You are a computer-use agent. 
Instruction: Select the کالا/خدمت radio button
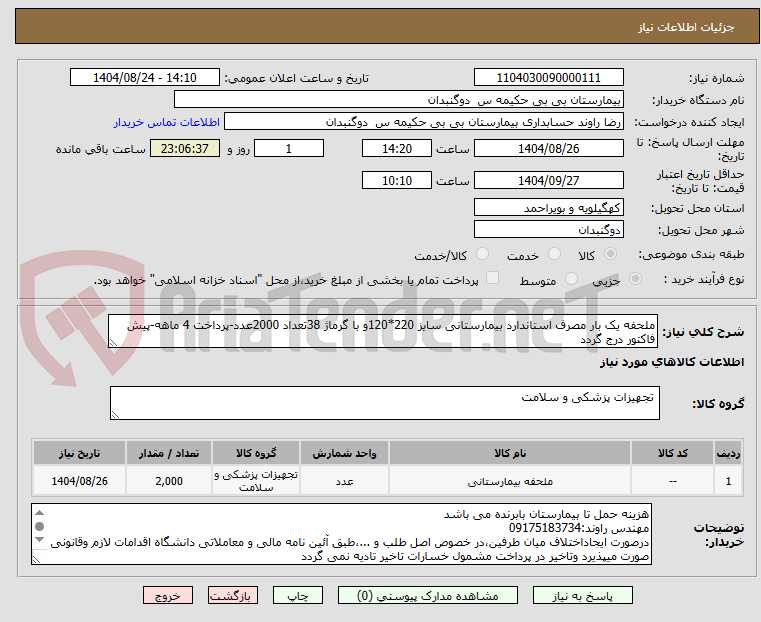[x=482, y=254]
